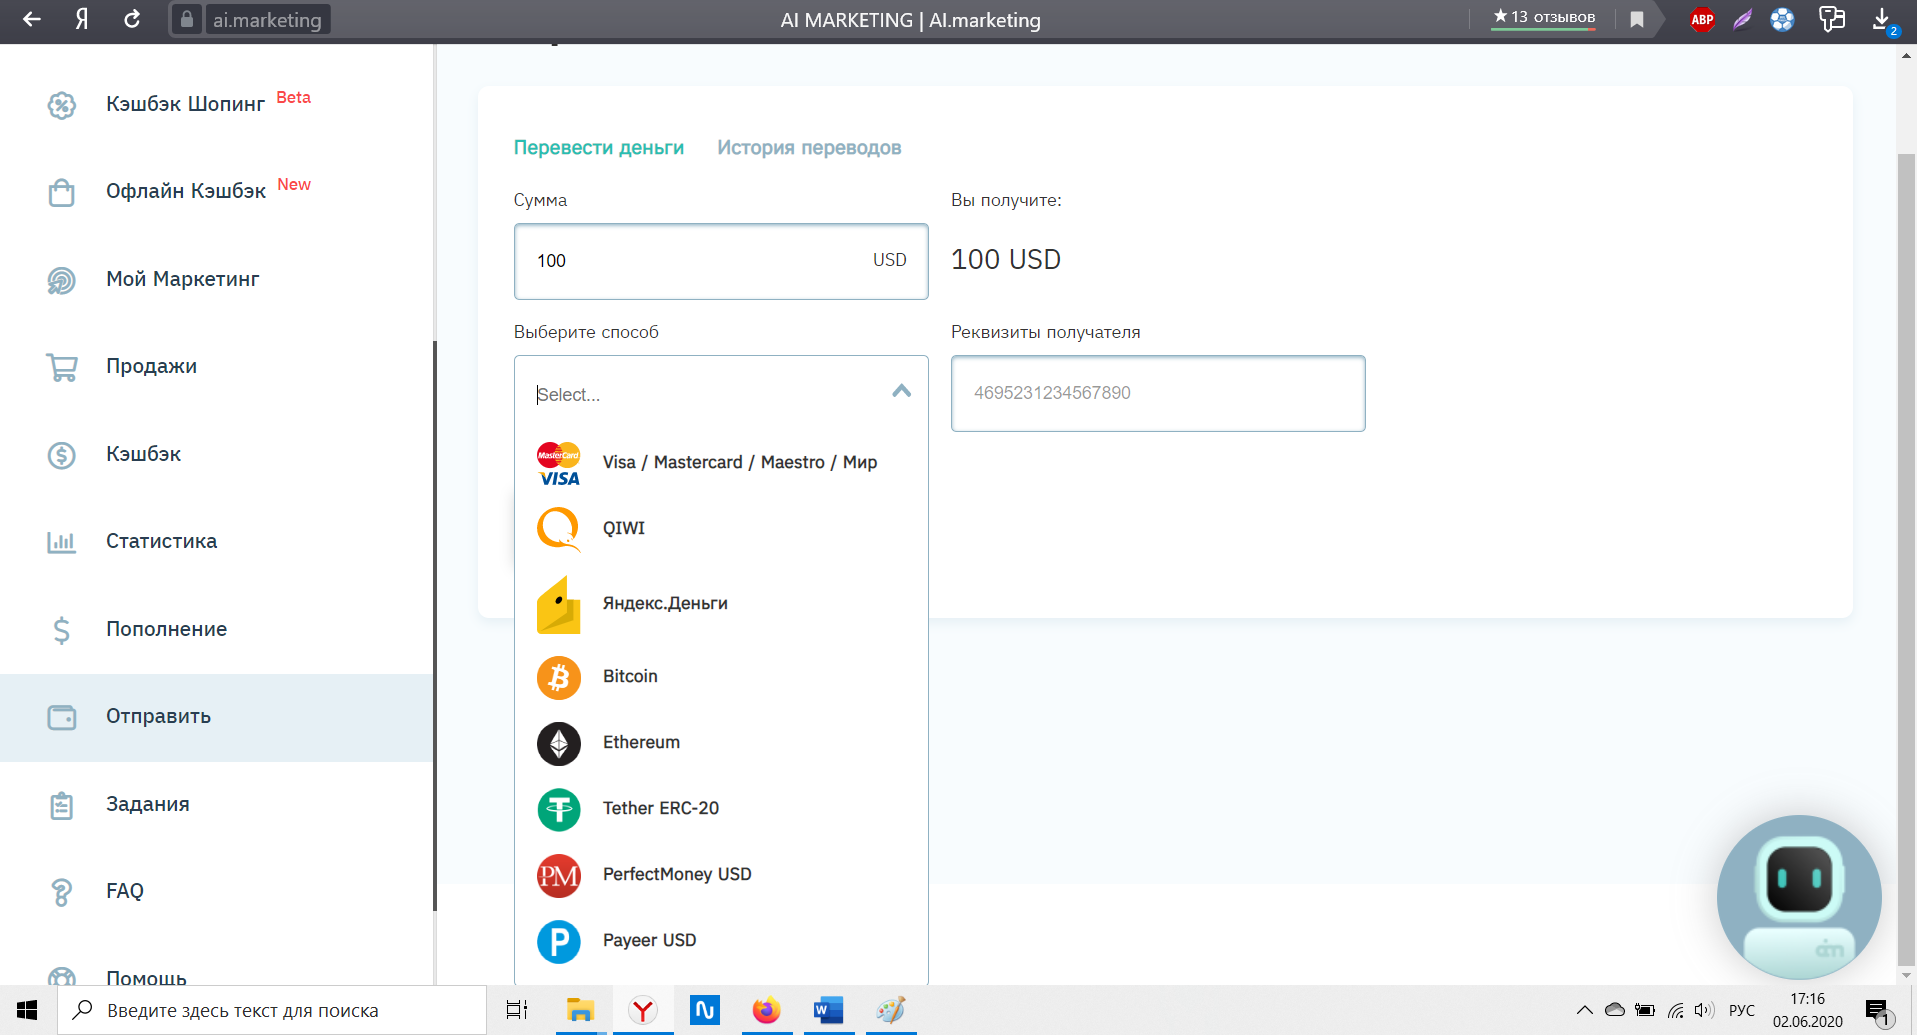Open the ABP ad blocker extension
This screenshot has height=1035, width=1917.
[x=1702, y=19]
